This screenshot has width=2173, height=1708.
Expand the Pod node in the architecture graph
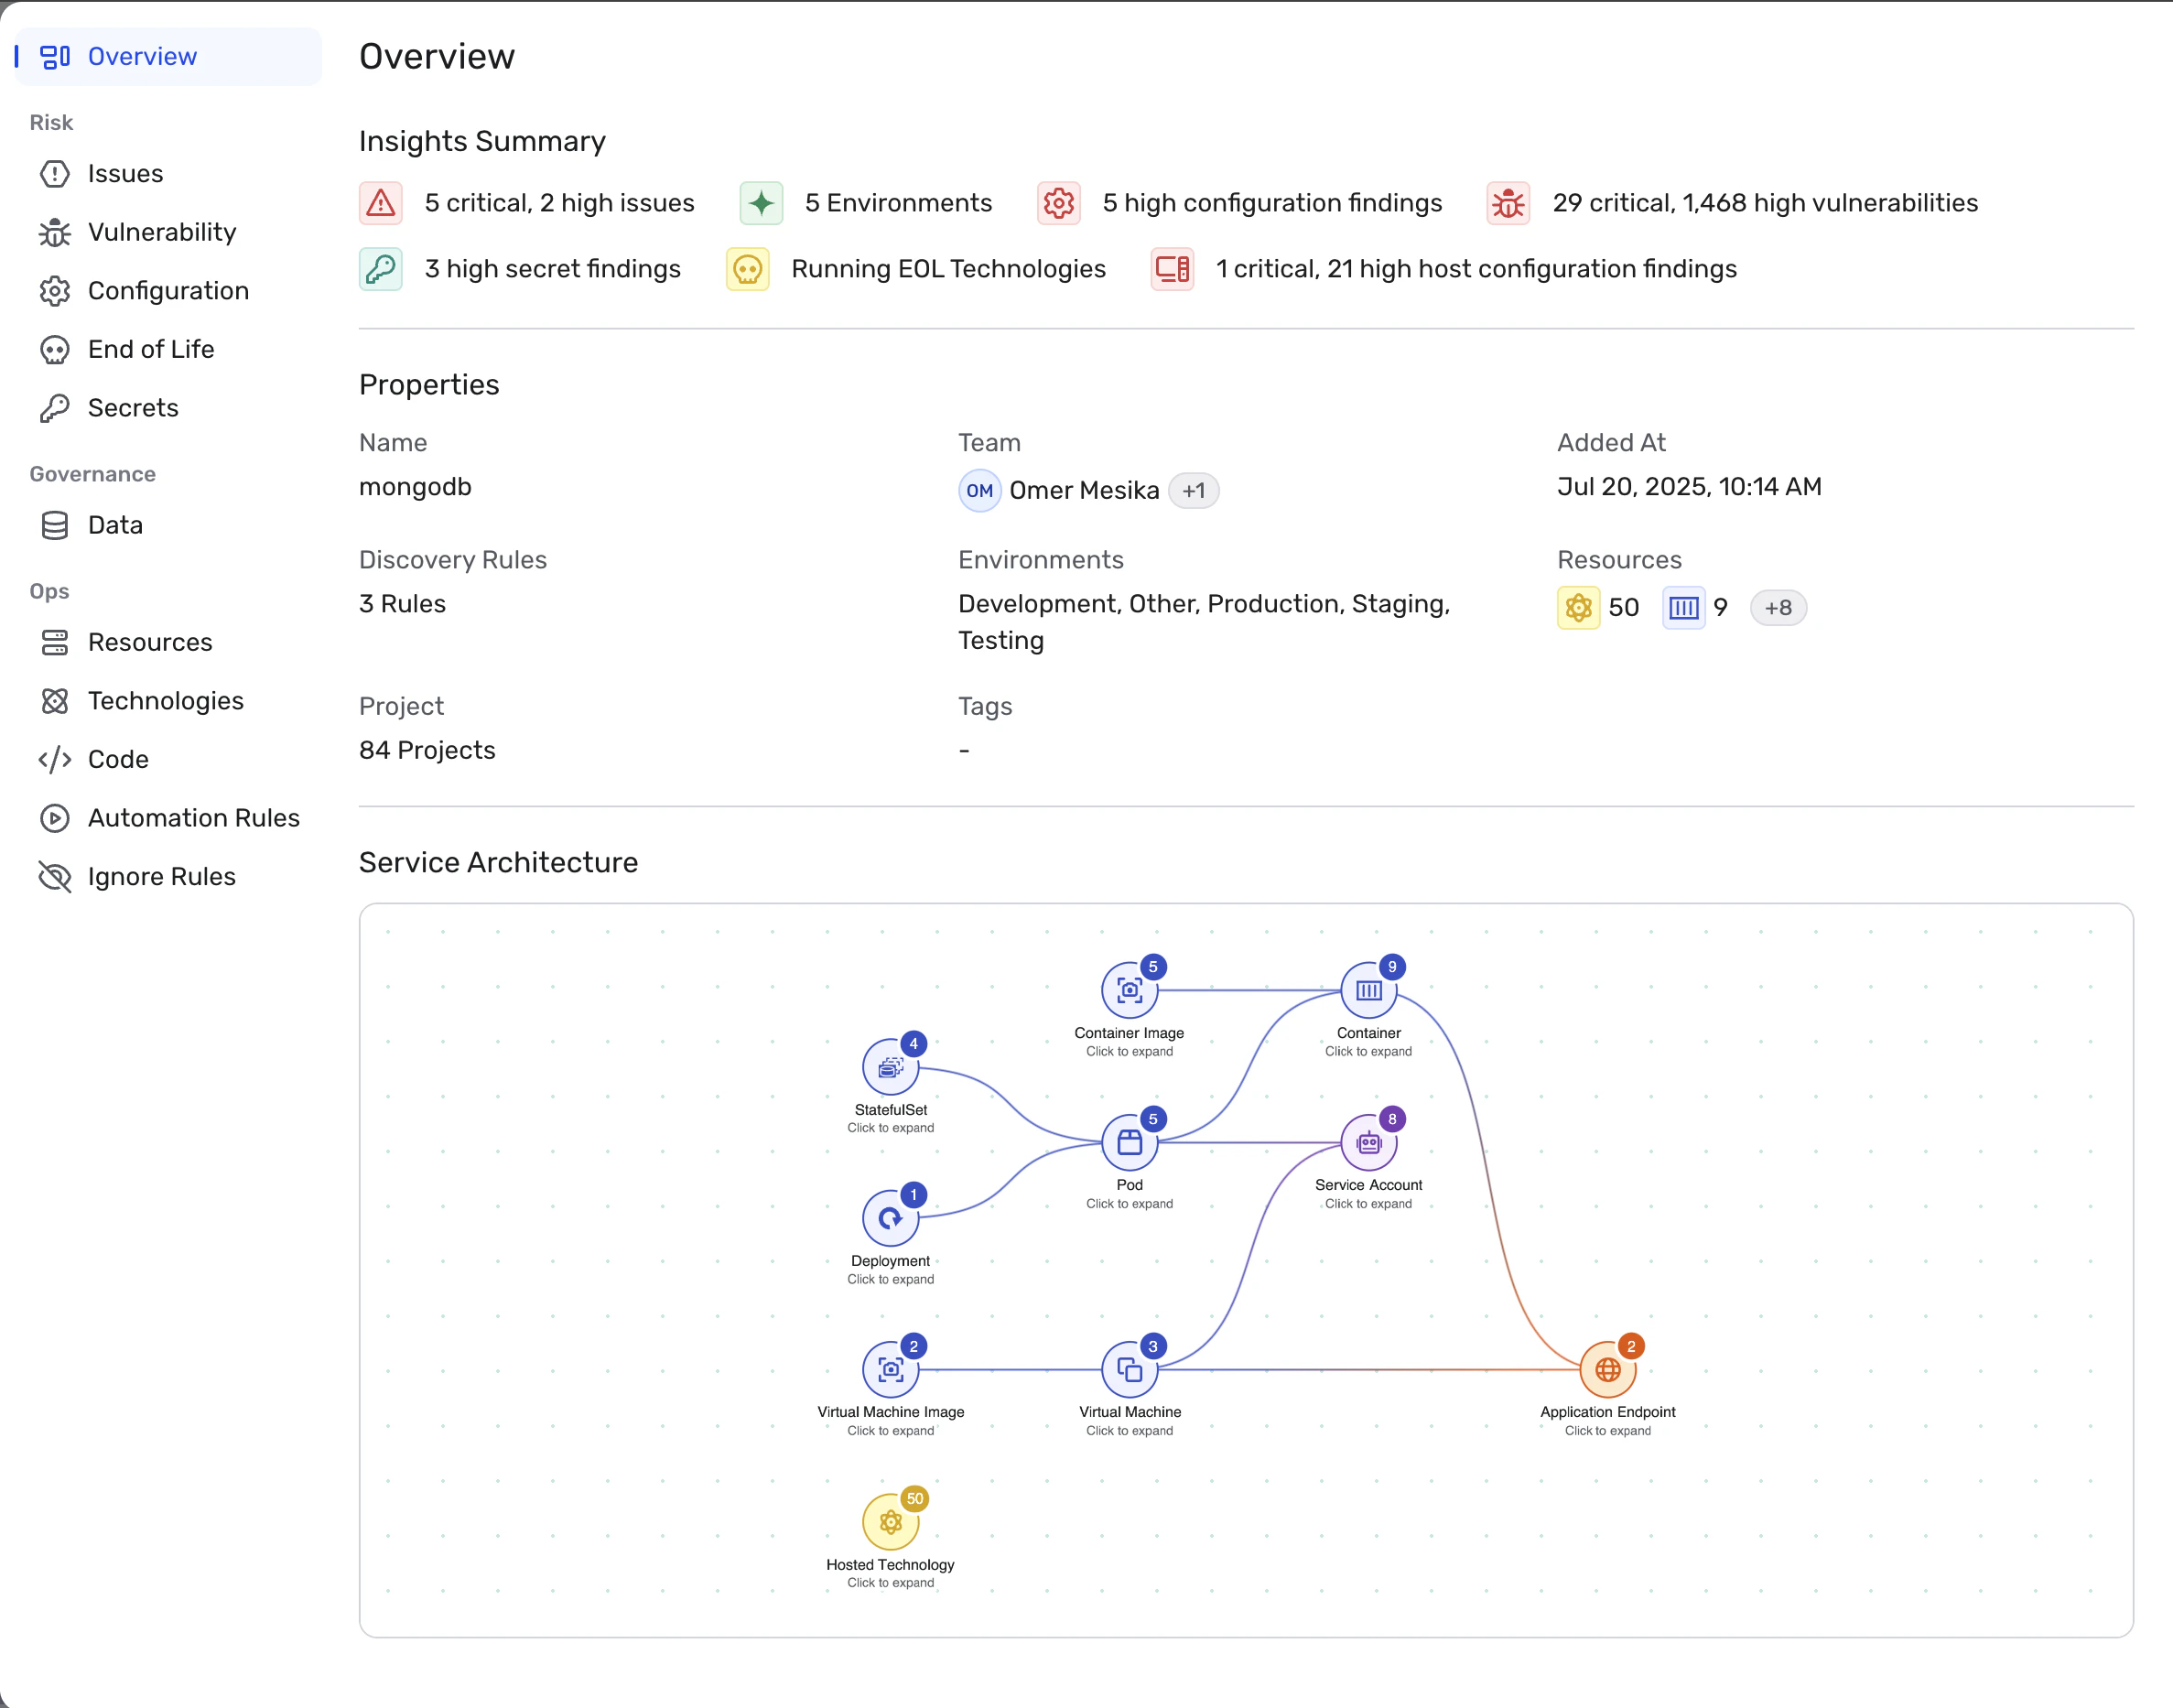click(1129, 1142)
